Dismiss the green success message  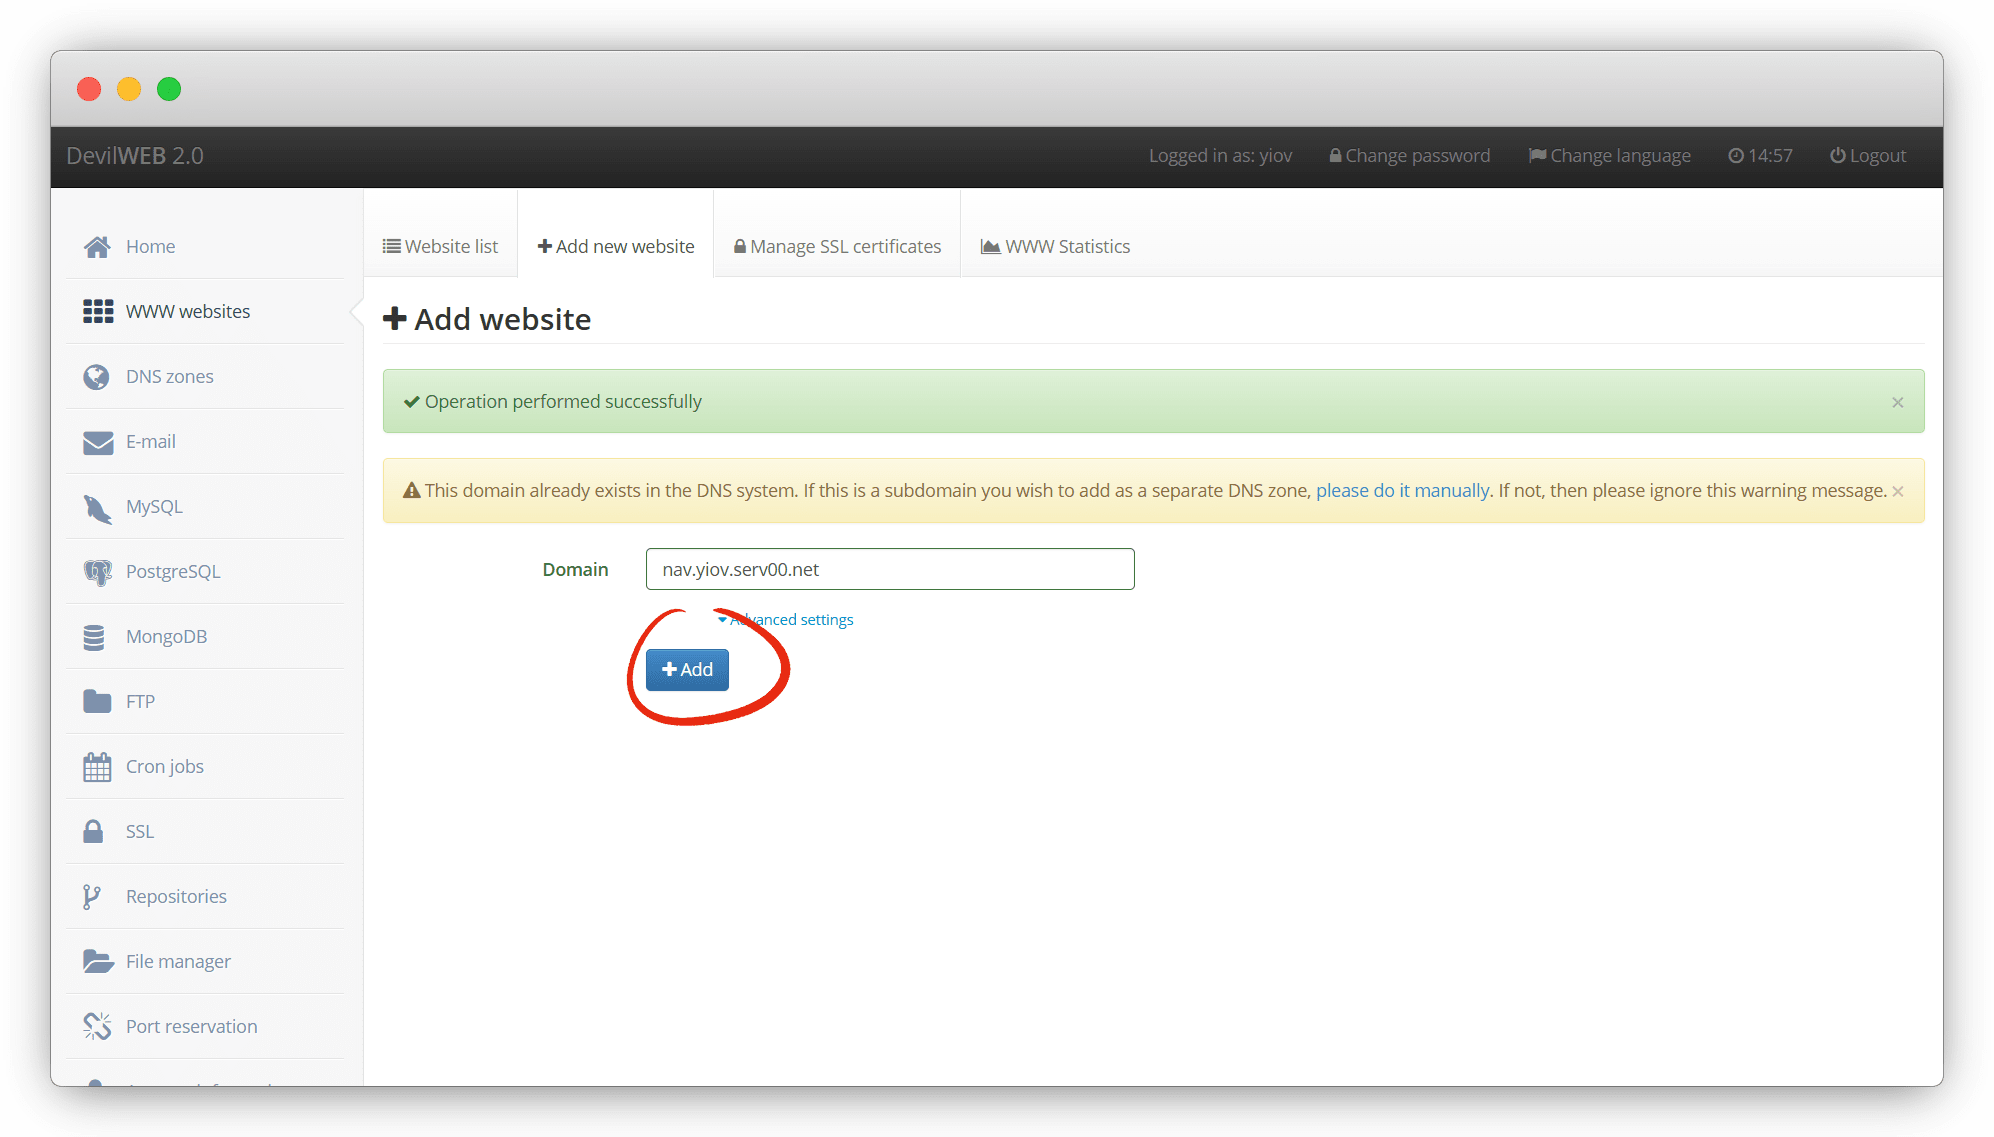click(1897, 402)
